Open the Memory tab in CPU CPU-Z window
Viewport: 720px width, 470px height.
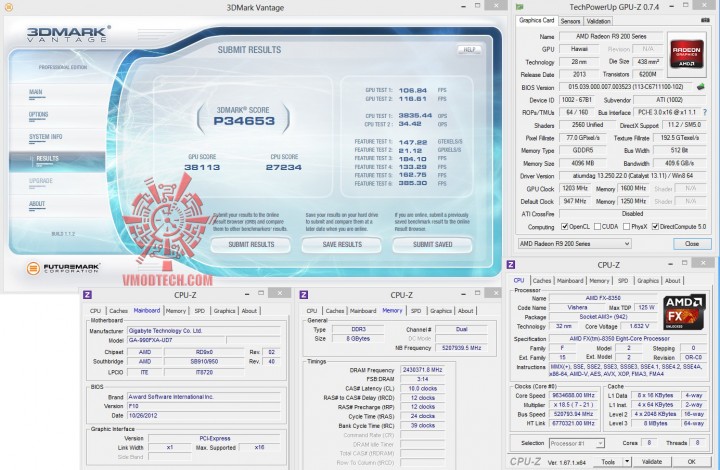tap(599, 280)
